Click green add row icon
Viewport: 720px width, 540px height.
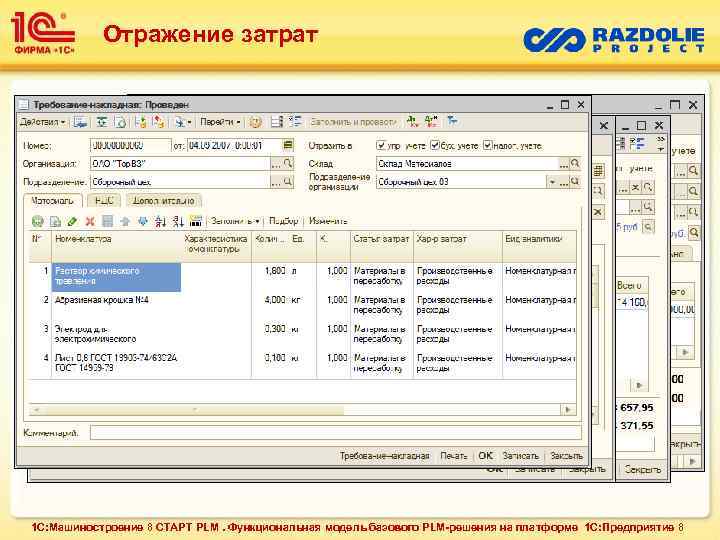click(x=38, y=222)
